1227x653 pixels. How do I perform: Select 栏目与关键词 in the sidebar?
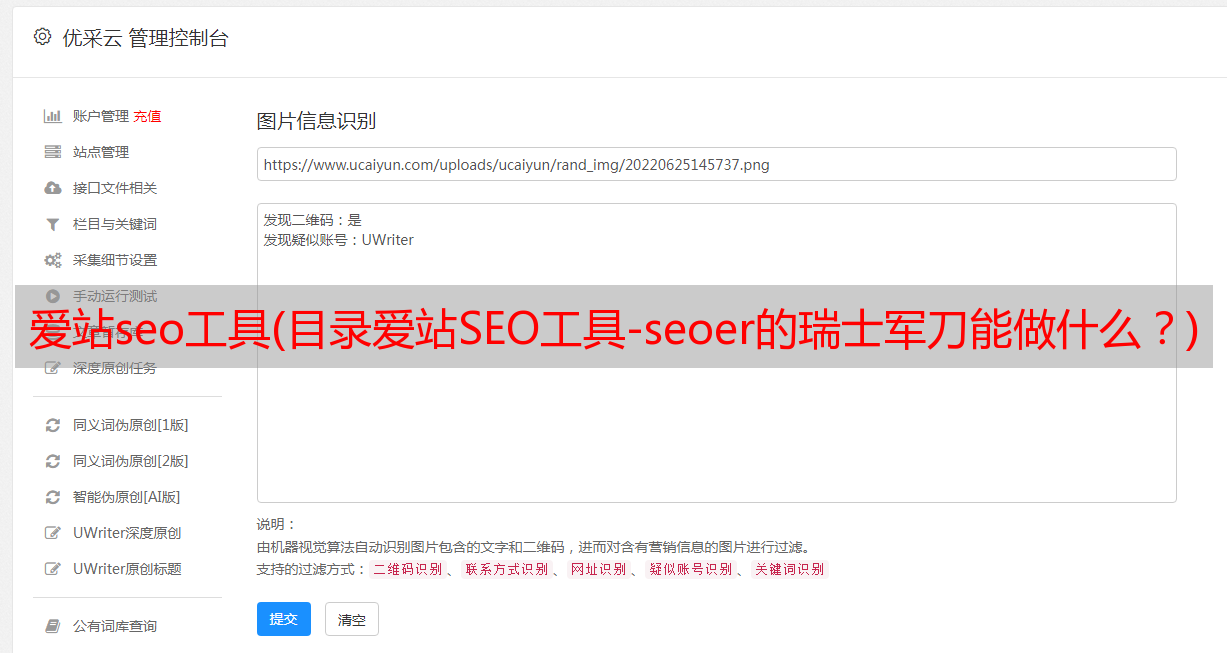coord(115,224)
